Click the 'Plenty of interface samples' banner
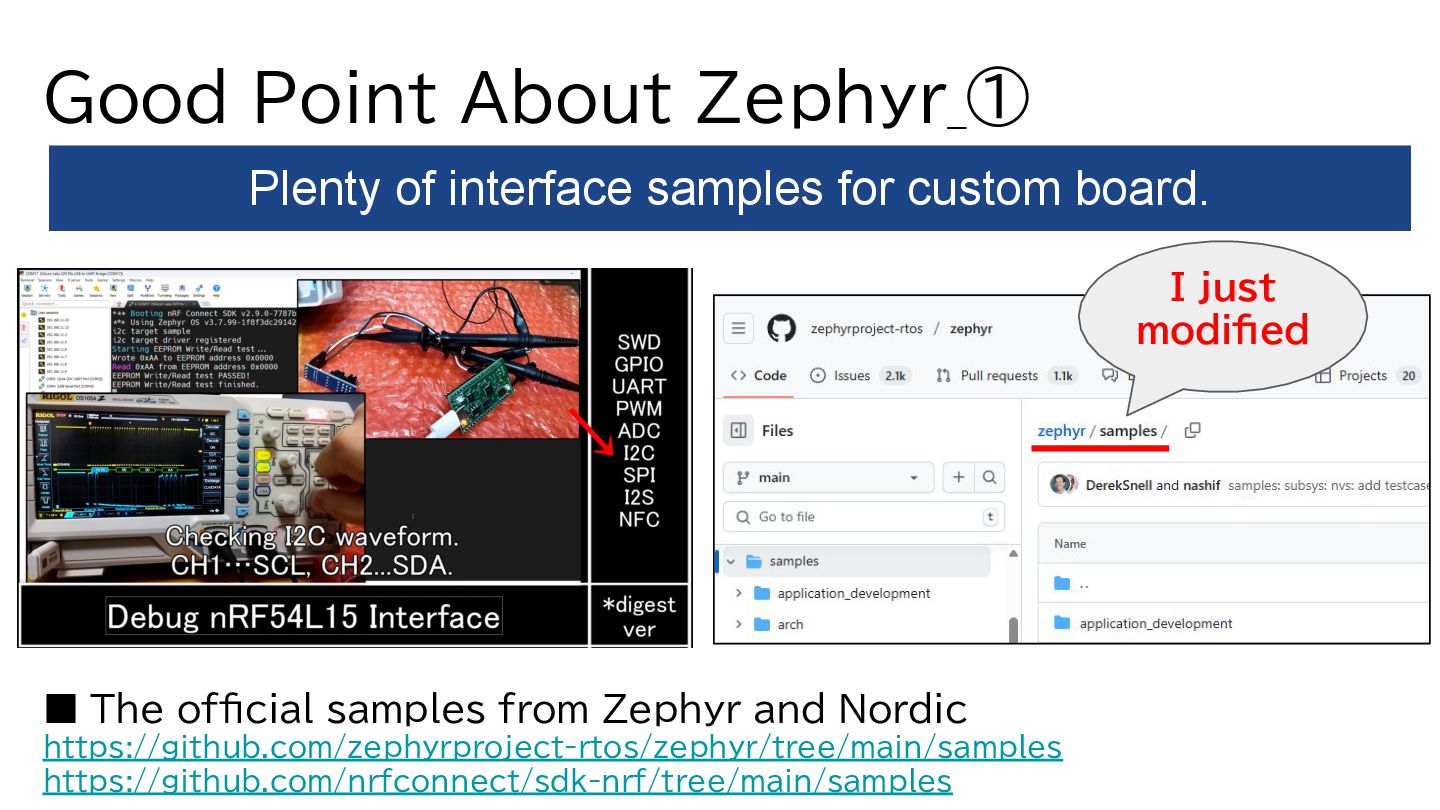The height and width of the screenshot is (810, 1440). pos(729,188)
